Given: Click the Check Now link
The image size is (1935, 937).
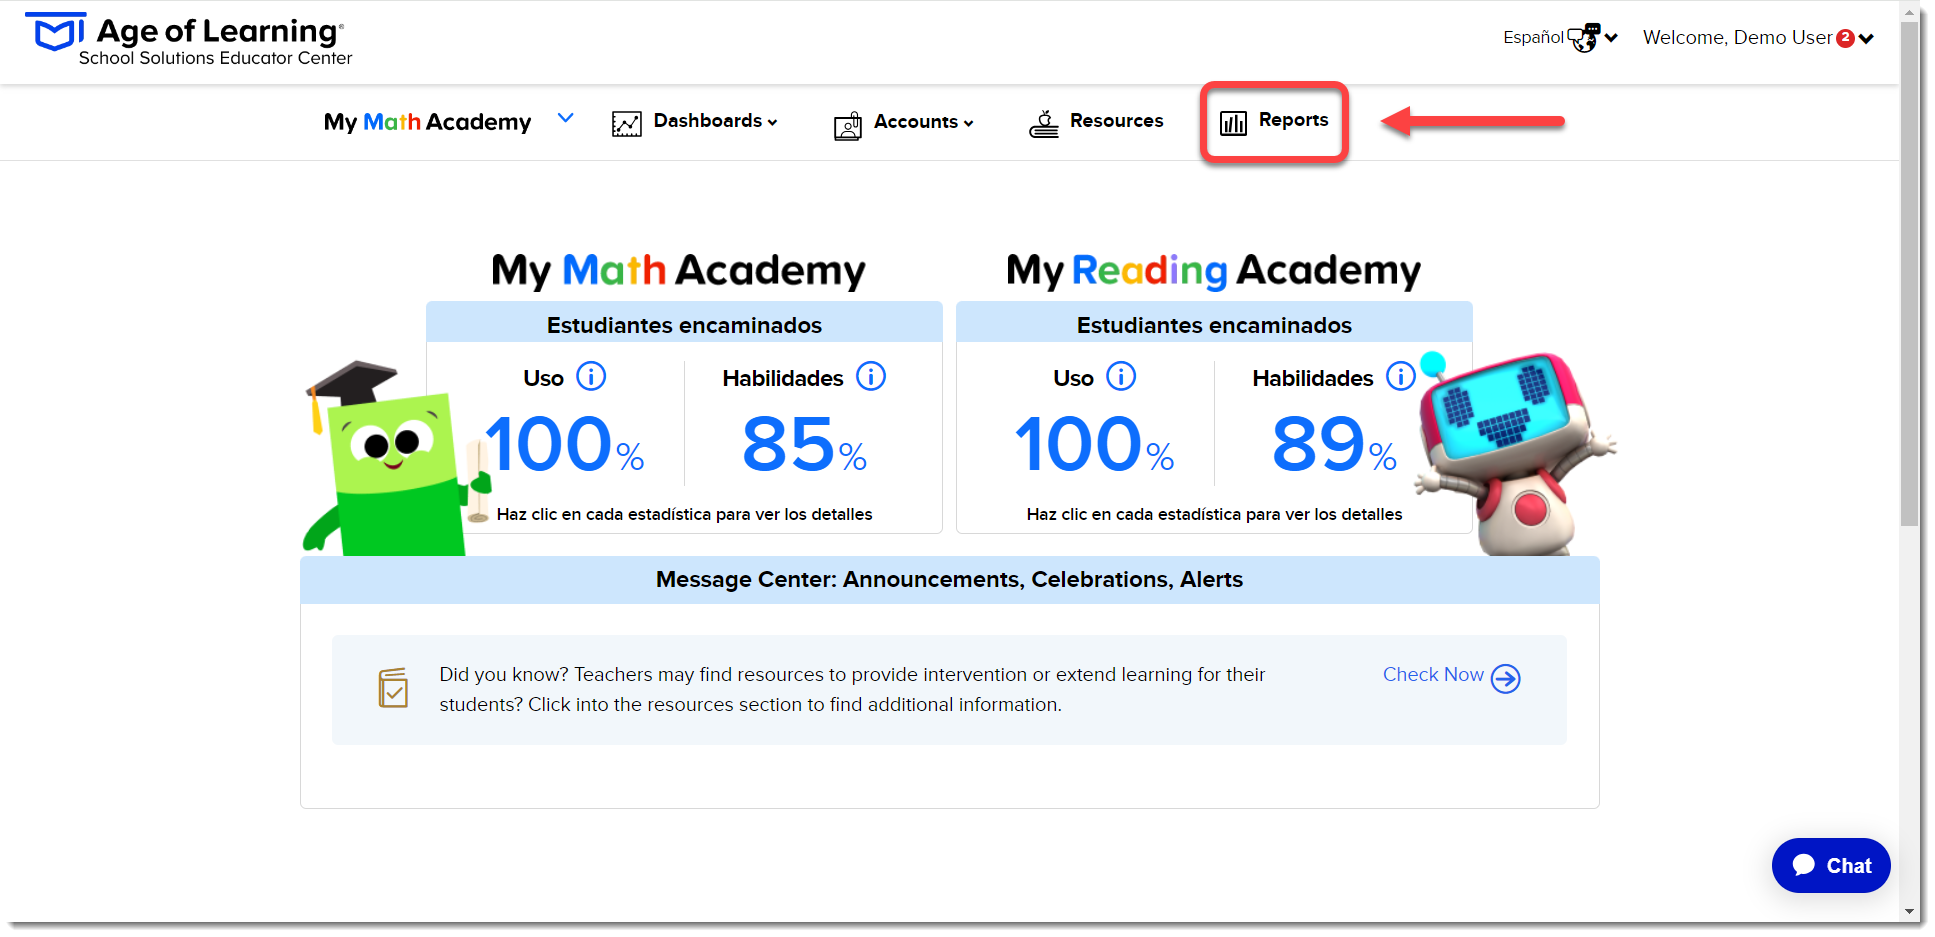Looking at the screenshot, I should coord(1433,675).
